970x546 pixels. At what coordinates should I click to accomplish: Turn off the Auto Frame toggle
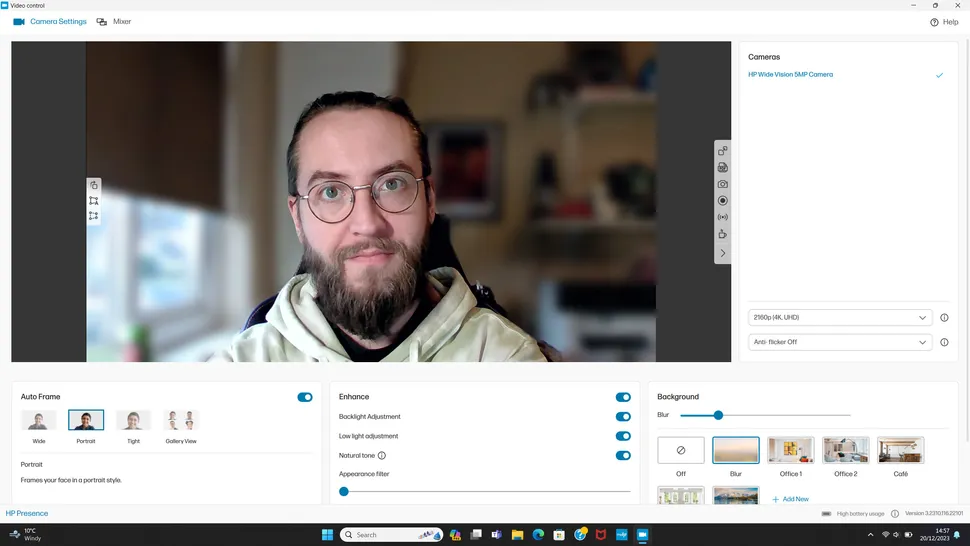[x=305, y=397]
